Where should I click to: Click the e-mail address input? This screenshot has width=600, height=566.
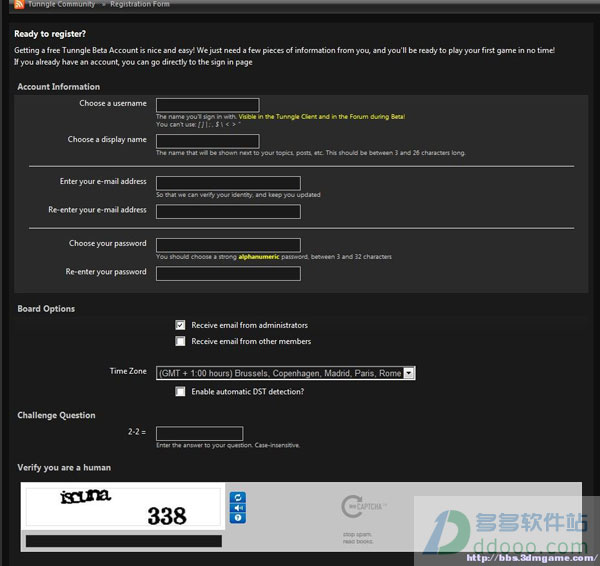pyautogui.click(x=228, y=183)
